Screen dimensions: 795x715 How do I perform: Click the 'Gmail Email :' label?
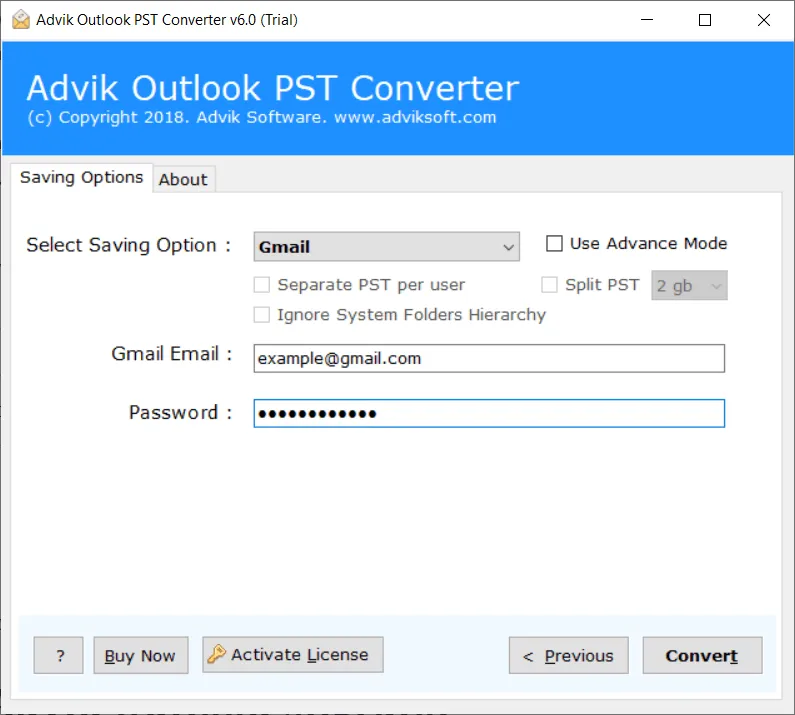(x=172, y=353)
